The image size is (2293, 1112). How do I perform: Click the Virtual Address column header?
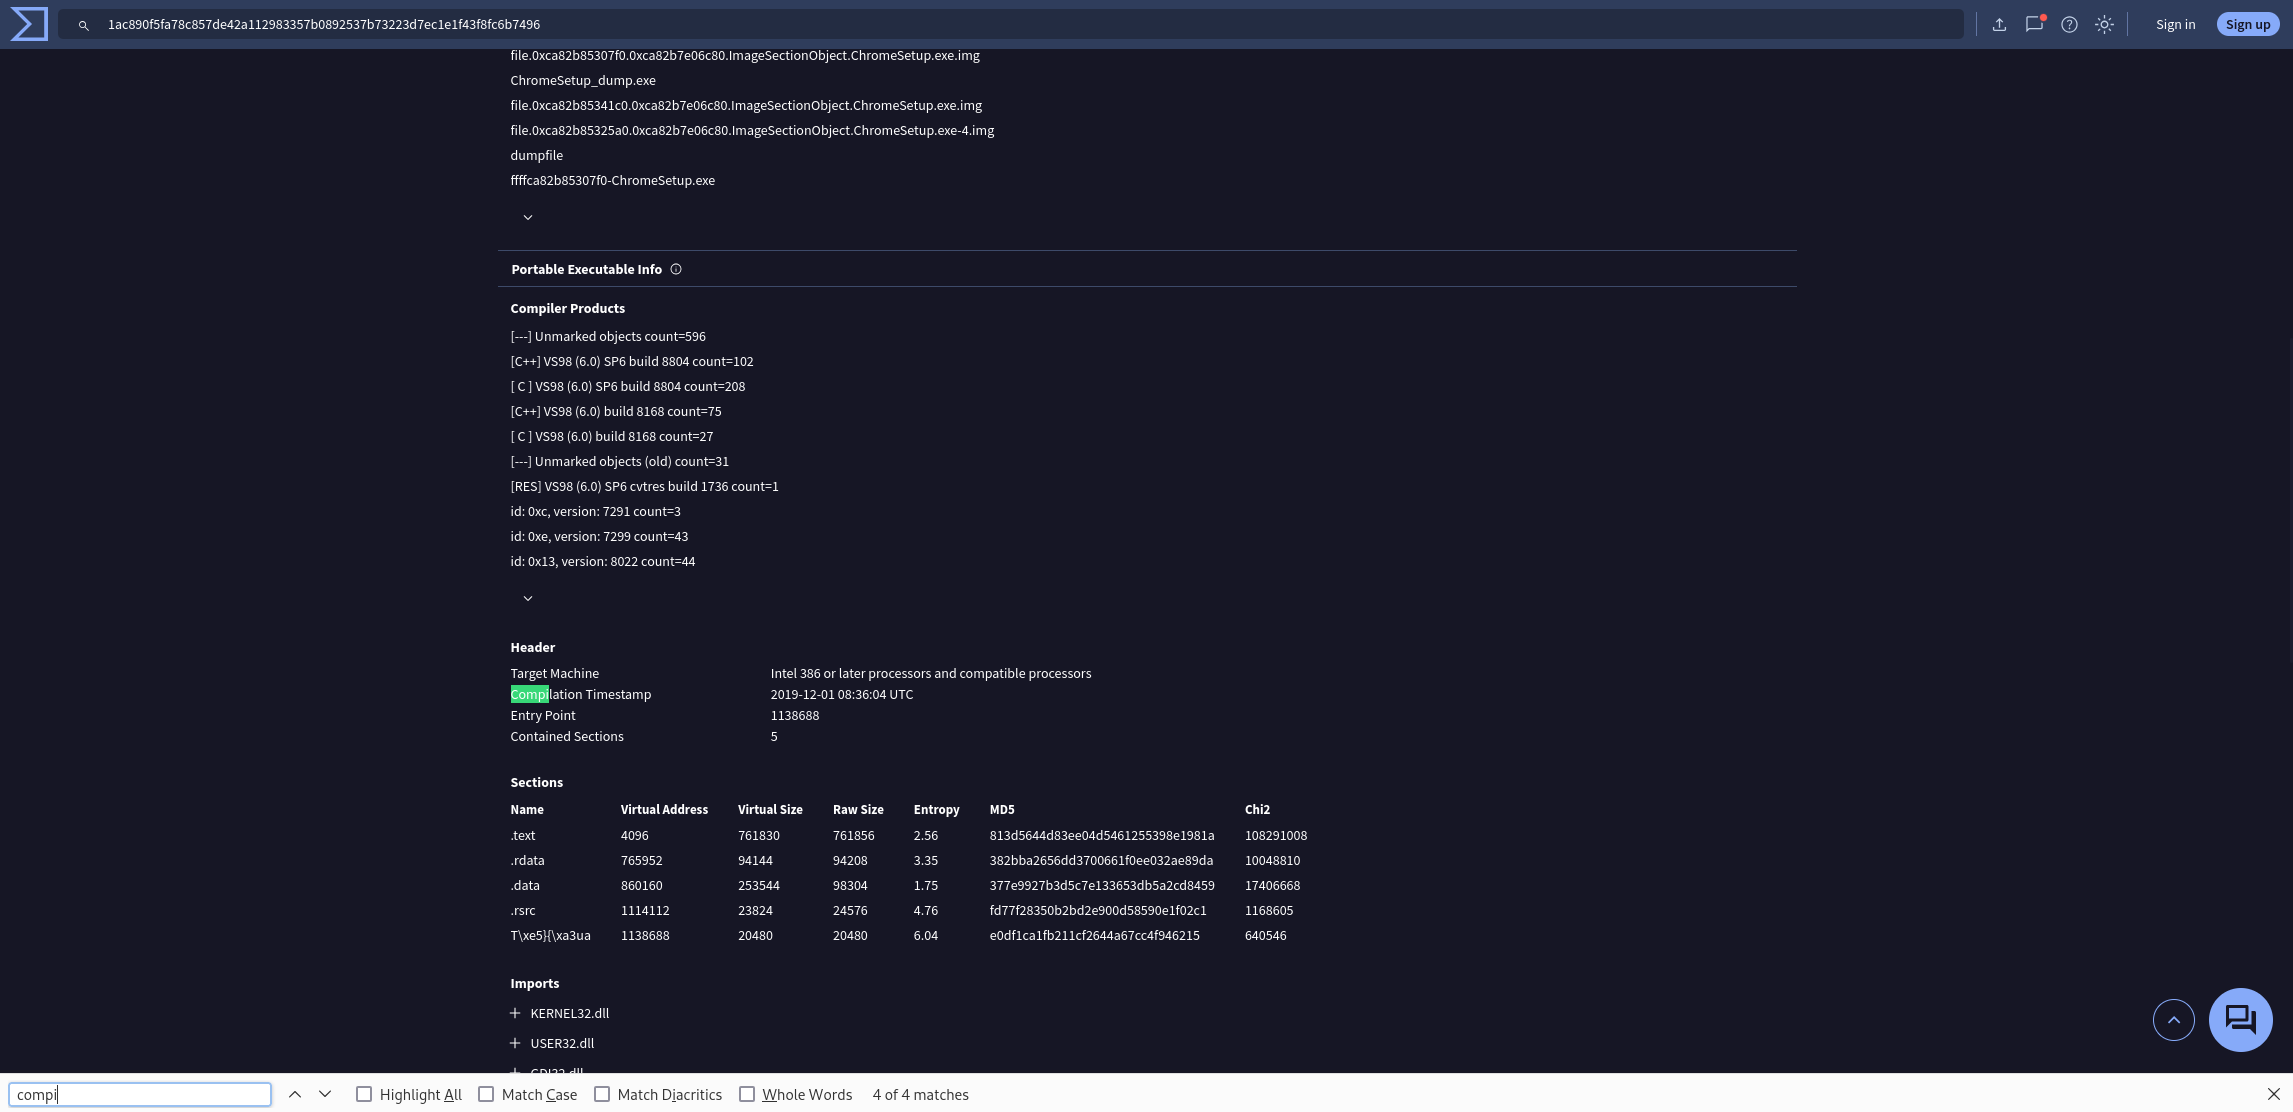pyautogui.click(x=664, y=809)
